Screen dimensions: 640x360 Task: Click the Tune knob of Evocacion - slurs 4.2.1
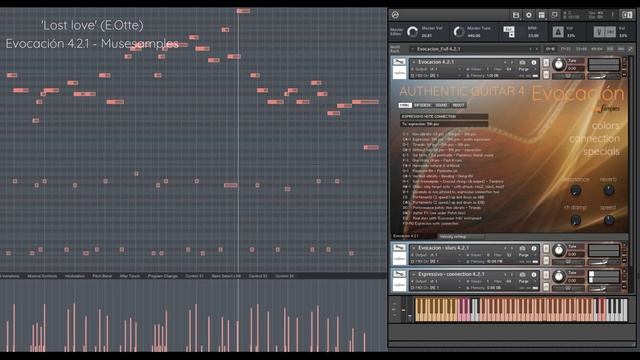(x=559, y=250)
